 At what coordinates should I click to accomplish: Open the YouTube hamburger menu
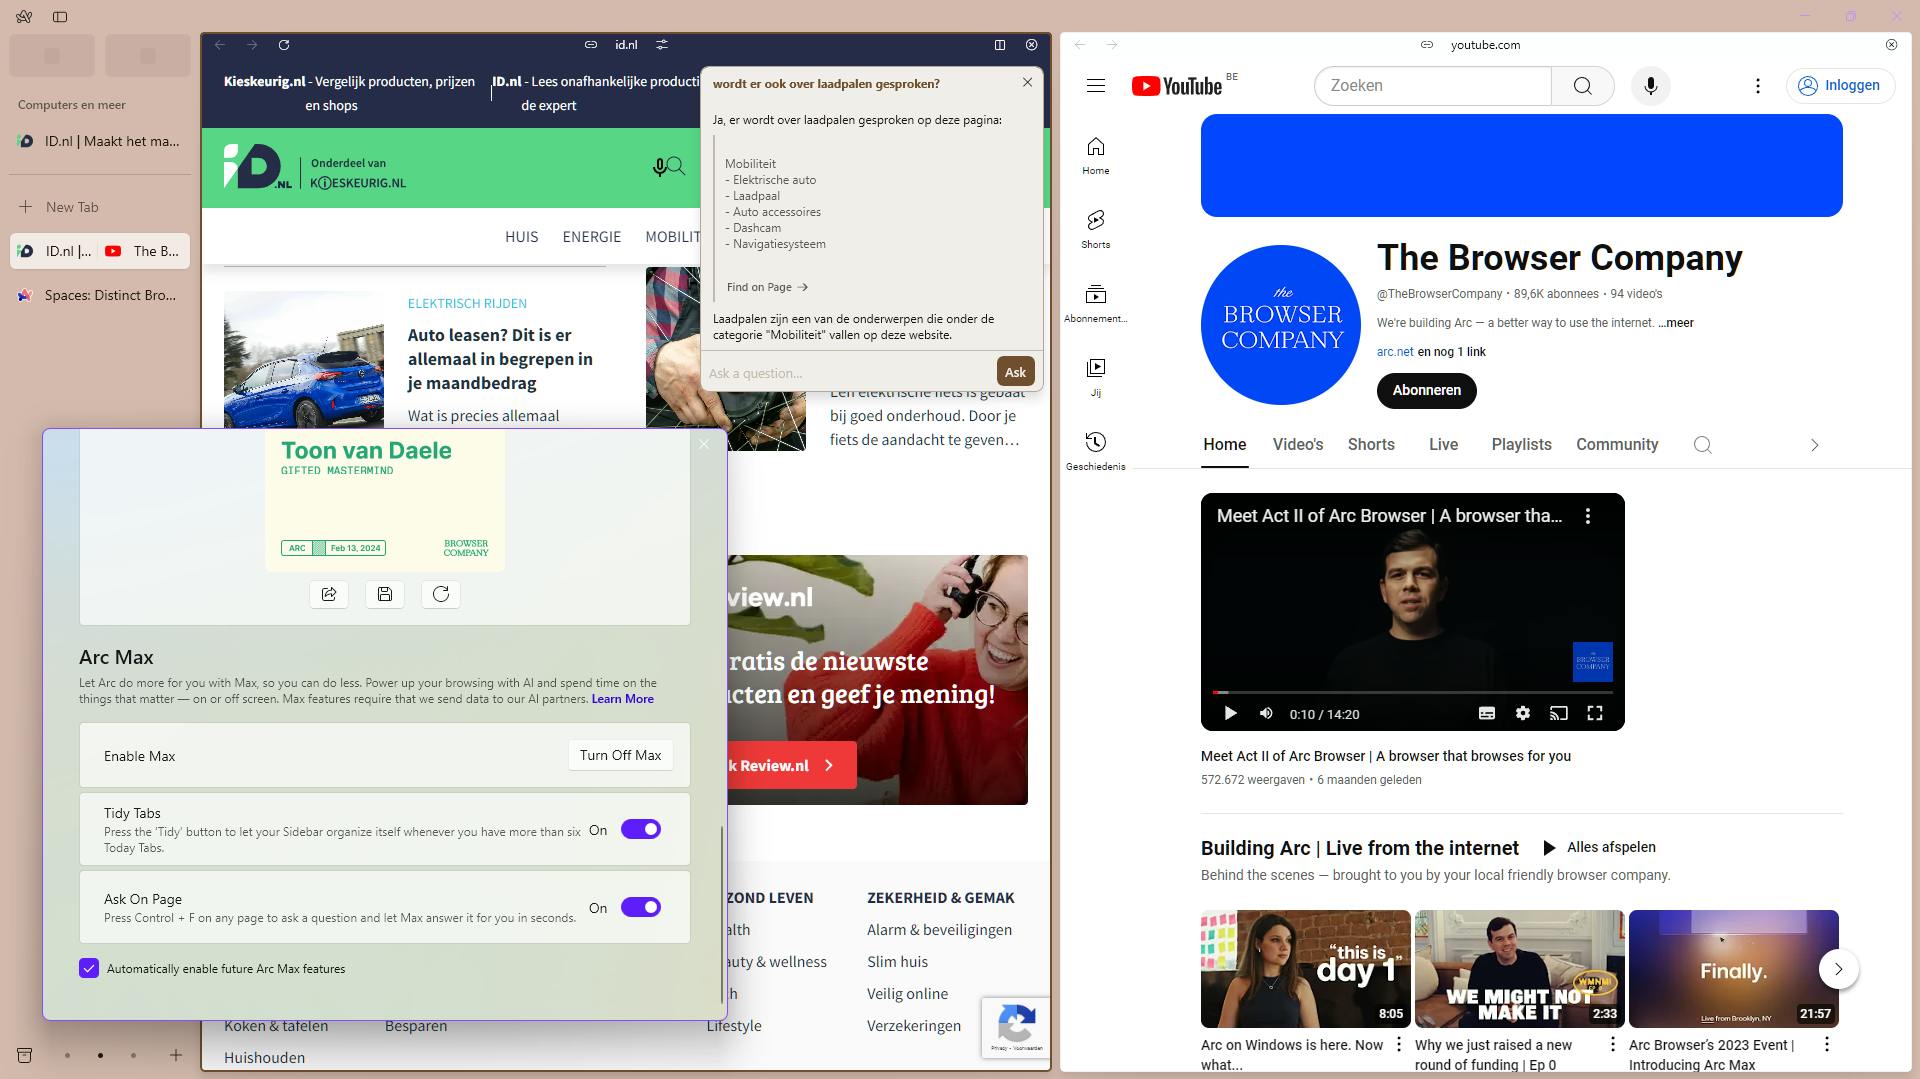[x=1096, y=86]
